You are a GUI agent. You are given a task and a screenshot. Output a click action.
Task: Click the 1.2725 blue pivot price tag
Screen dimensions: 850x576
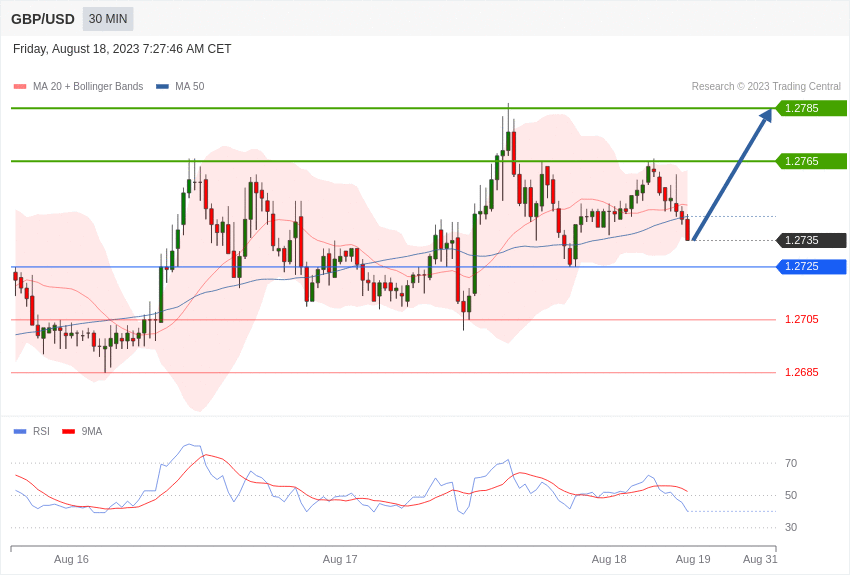812,267
